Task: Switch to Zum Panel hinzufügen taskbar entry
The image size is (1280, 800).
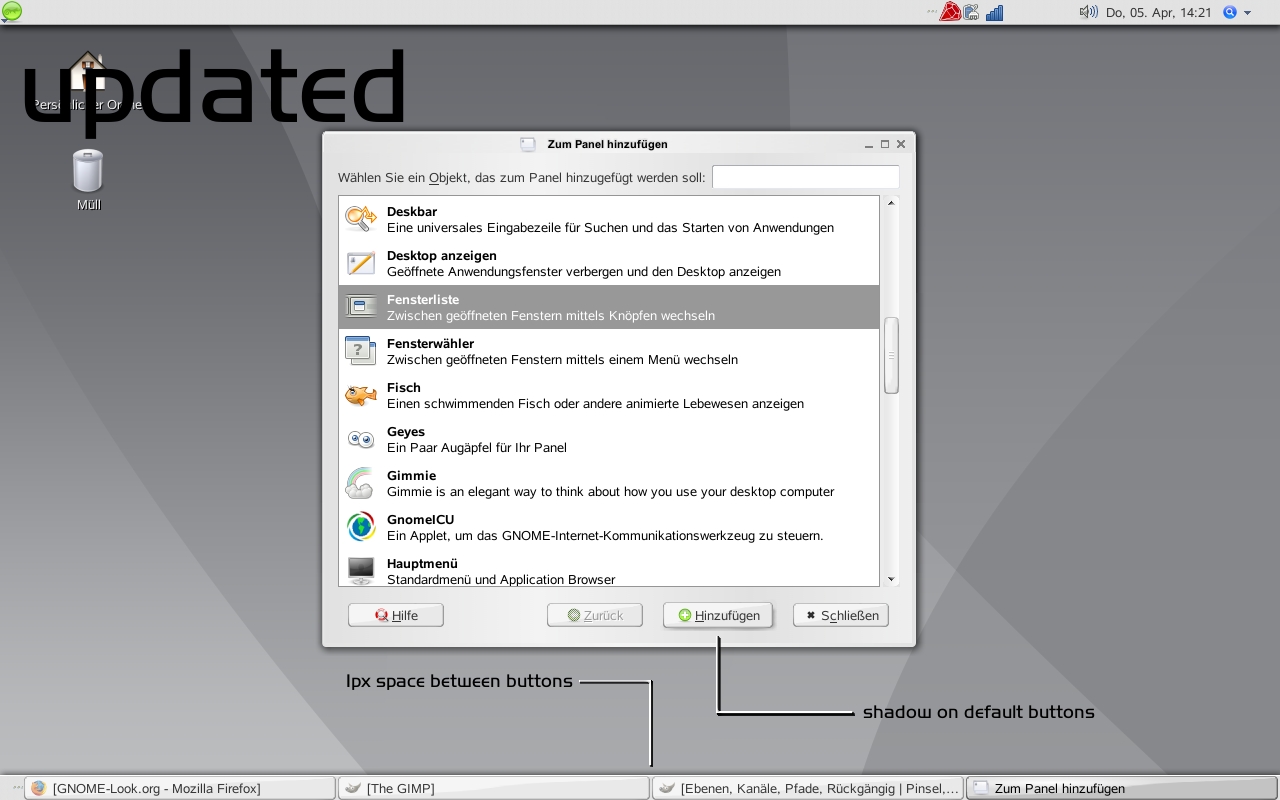Action: pos(1122,788)
